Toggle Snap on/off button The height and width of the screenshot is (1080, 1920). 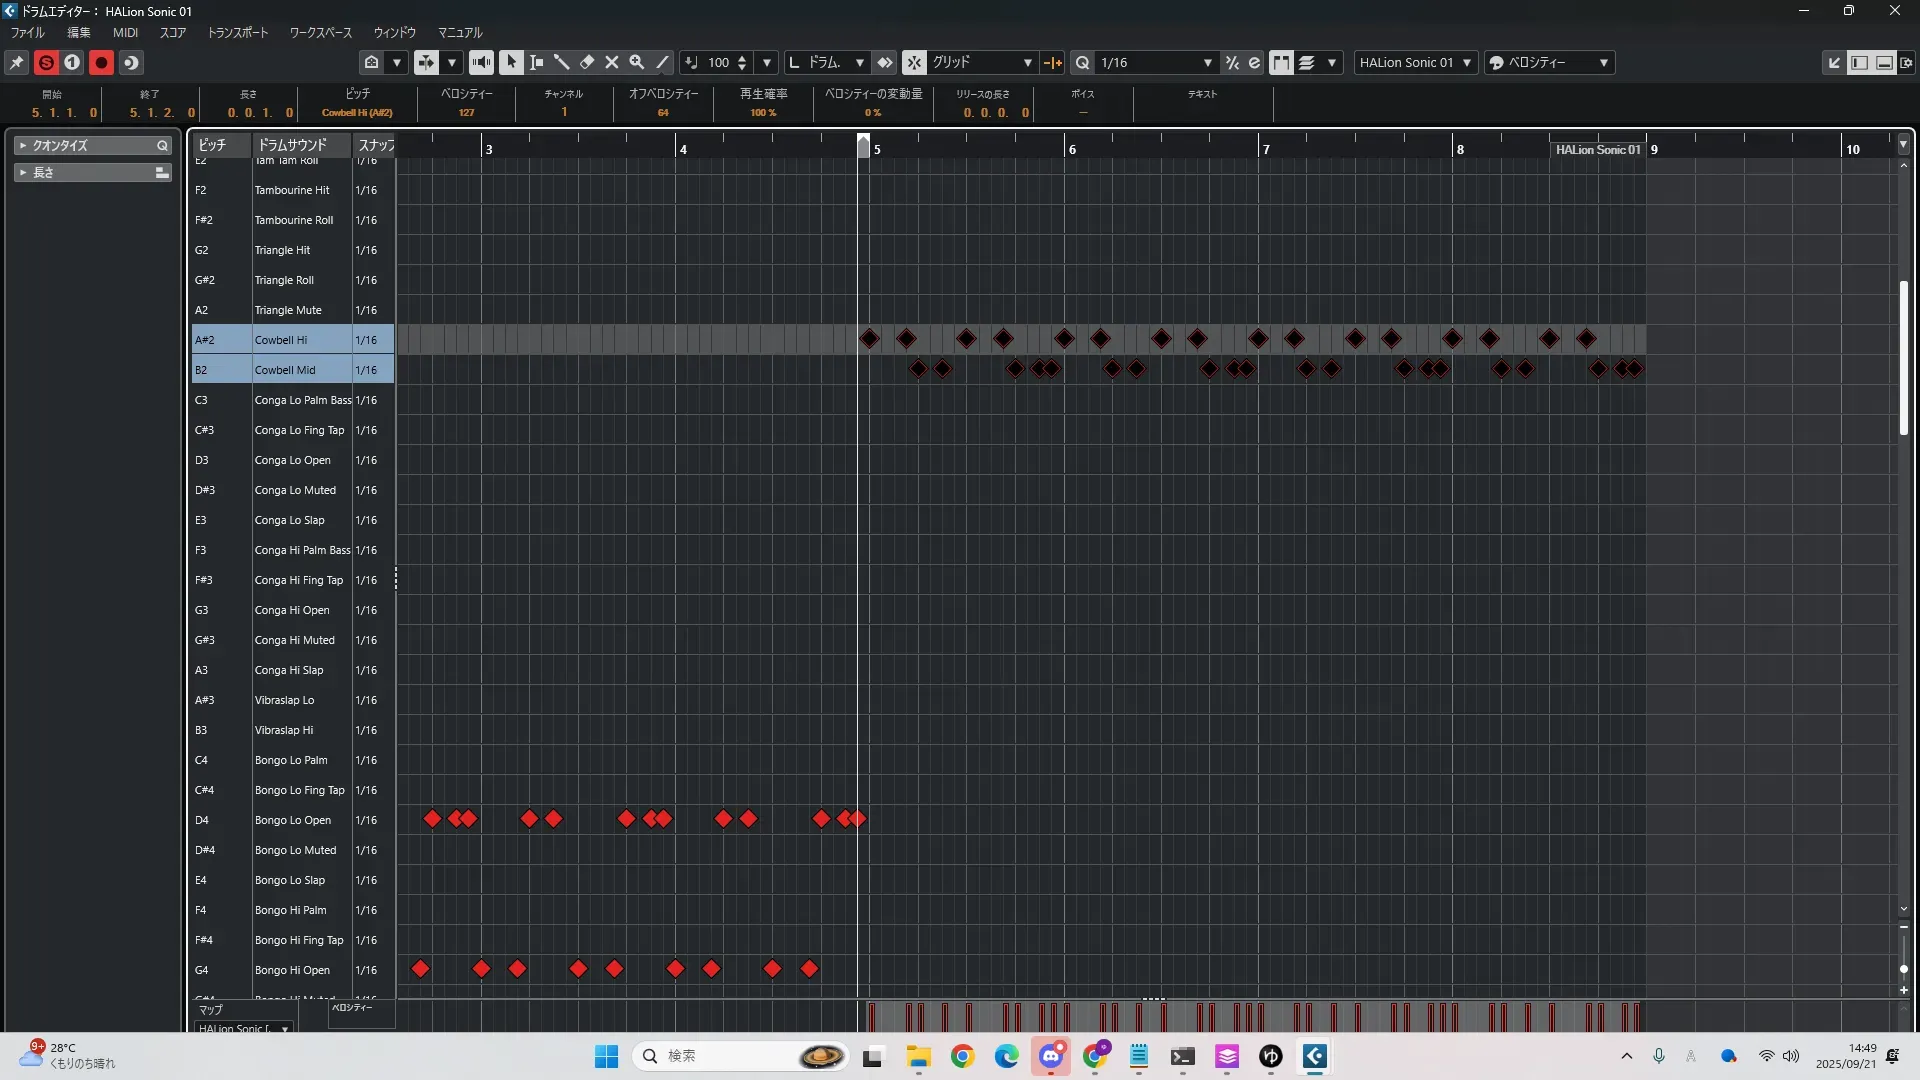click(914, 62)
